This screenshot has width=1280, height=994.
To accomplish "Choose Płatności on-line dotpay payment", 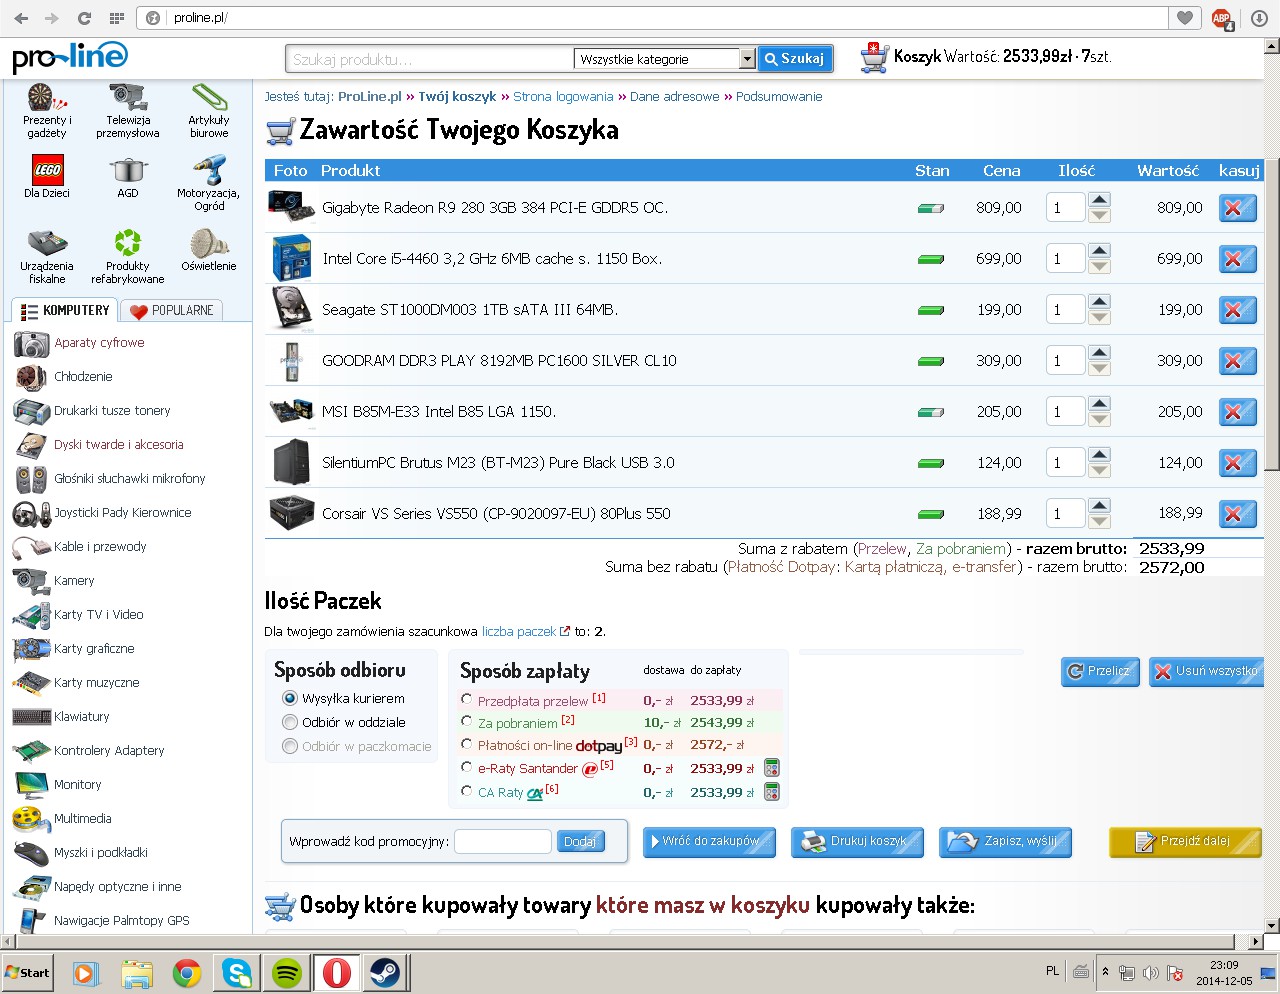I will [x=467, y=744].
